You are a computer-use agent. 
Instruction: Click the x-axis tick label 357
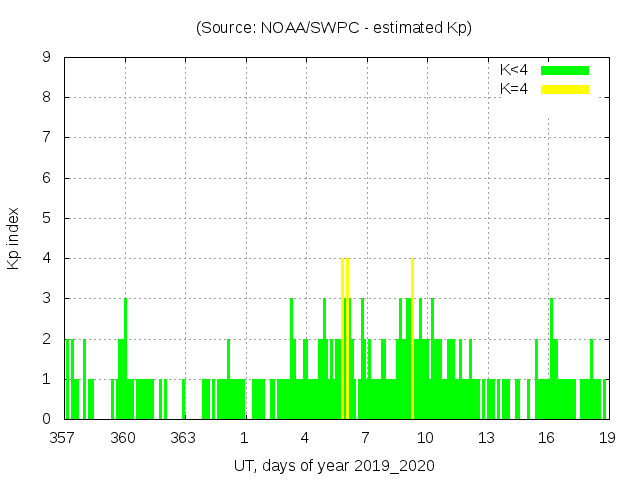[x=63, y=438]
